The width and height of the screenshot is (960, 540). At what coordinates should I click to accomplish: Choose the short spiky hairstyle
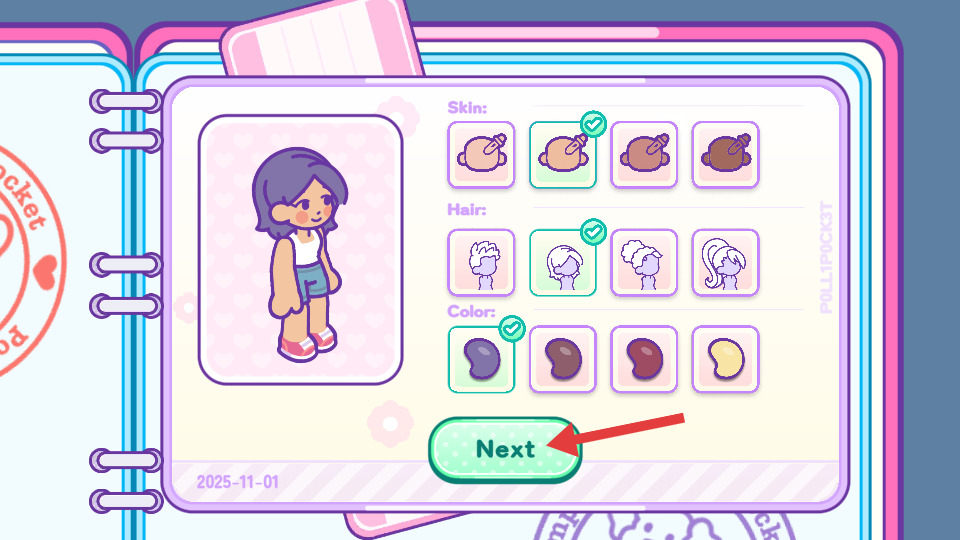click(x=481, y=263)
